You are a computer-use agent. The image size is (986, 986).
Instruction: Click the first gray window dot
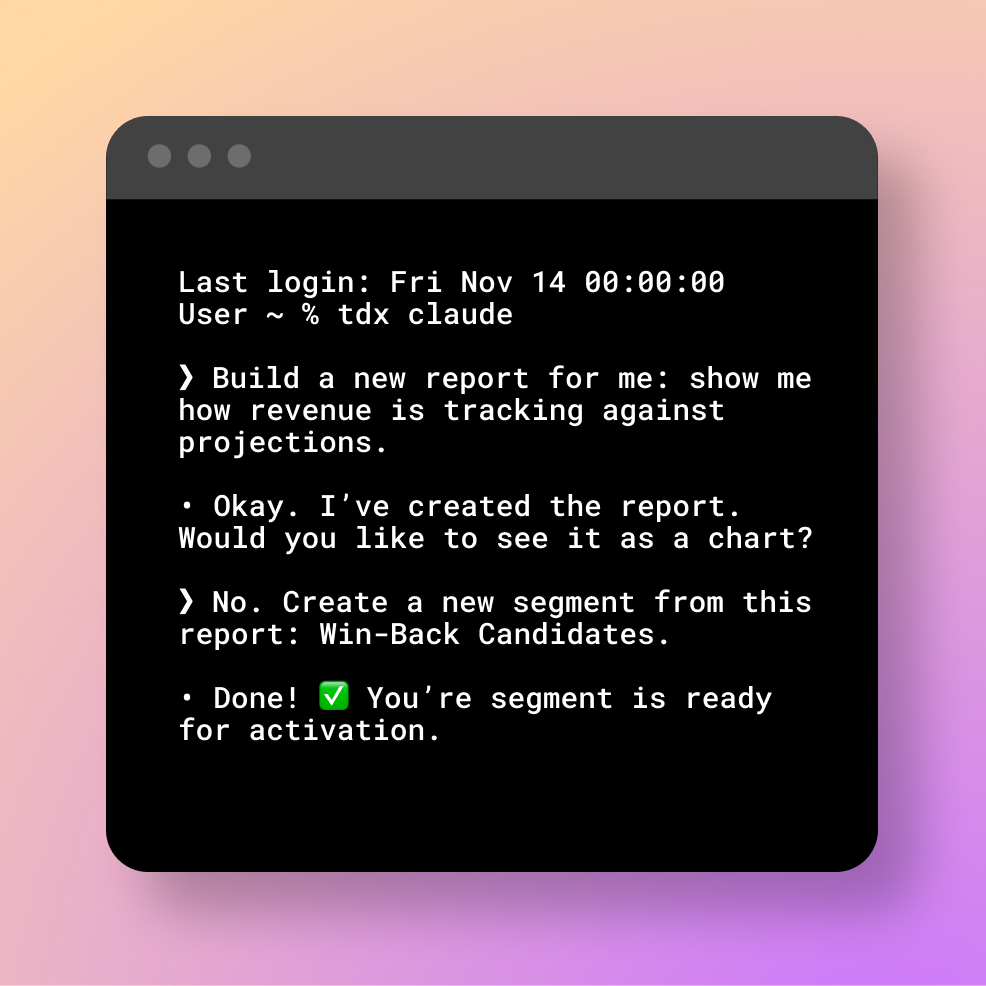(159, 156)
